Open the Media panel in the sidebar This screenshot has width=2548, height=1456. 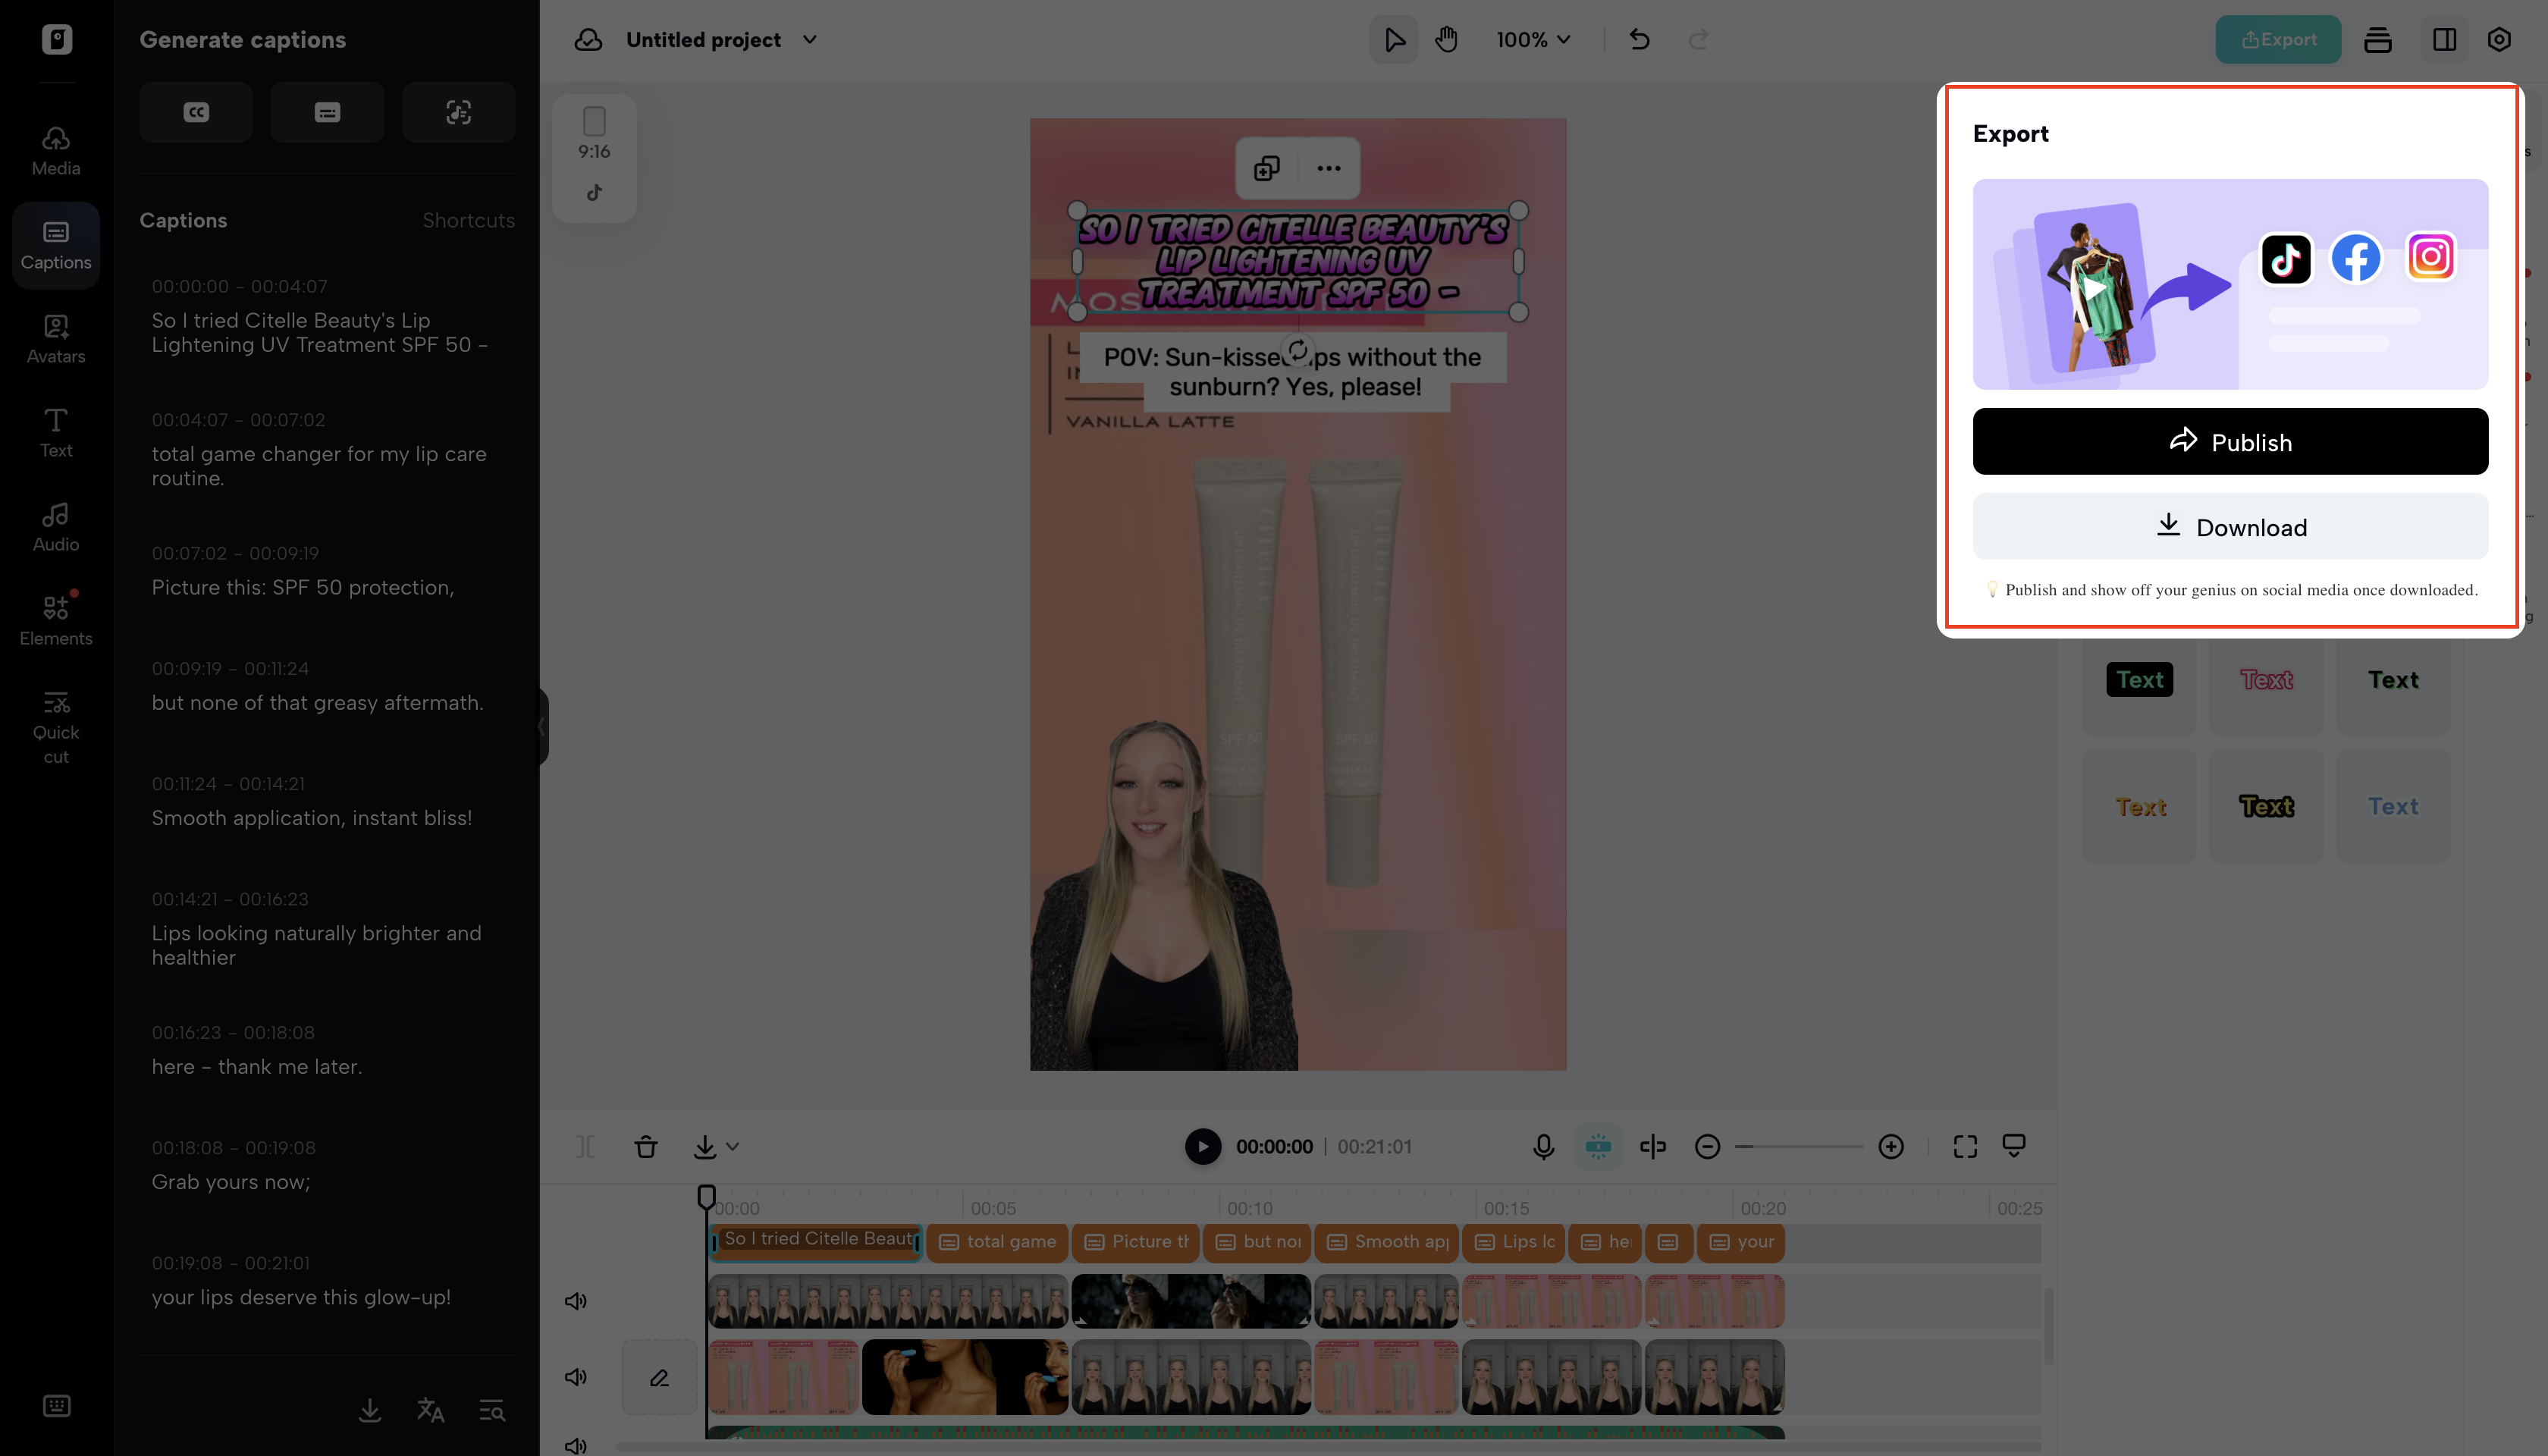[55, 150]
